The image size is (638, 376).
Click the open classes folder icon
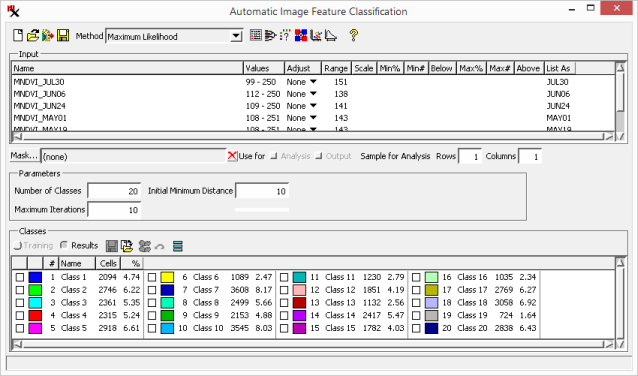tap(127, 246)
